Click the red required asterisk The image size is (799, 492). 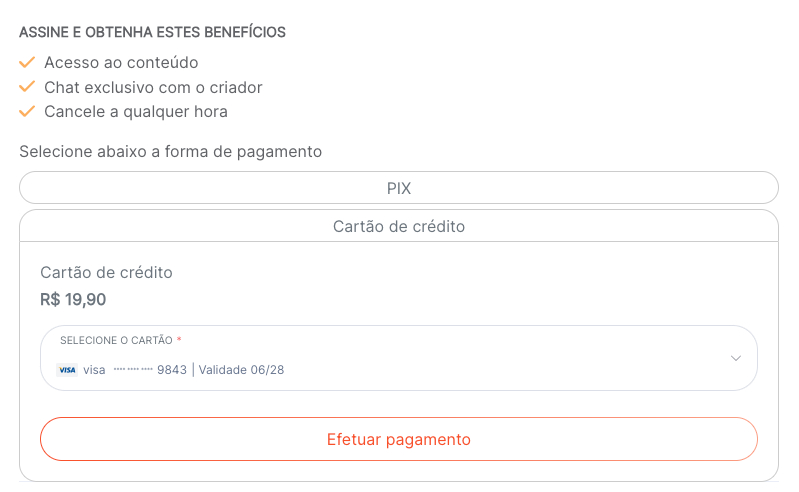point(179,340)
